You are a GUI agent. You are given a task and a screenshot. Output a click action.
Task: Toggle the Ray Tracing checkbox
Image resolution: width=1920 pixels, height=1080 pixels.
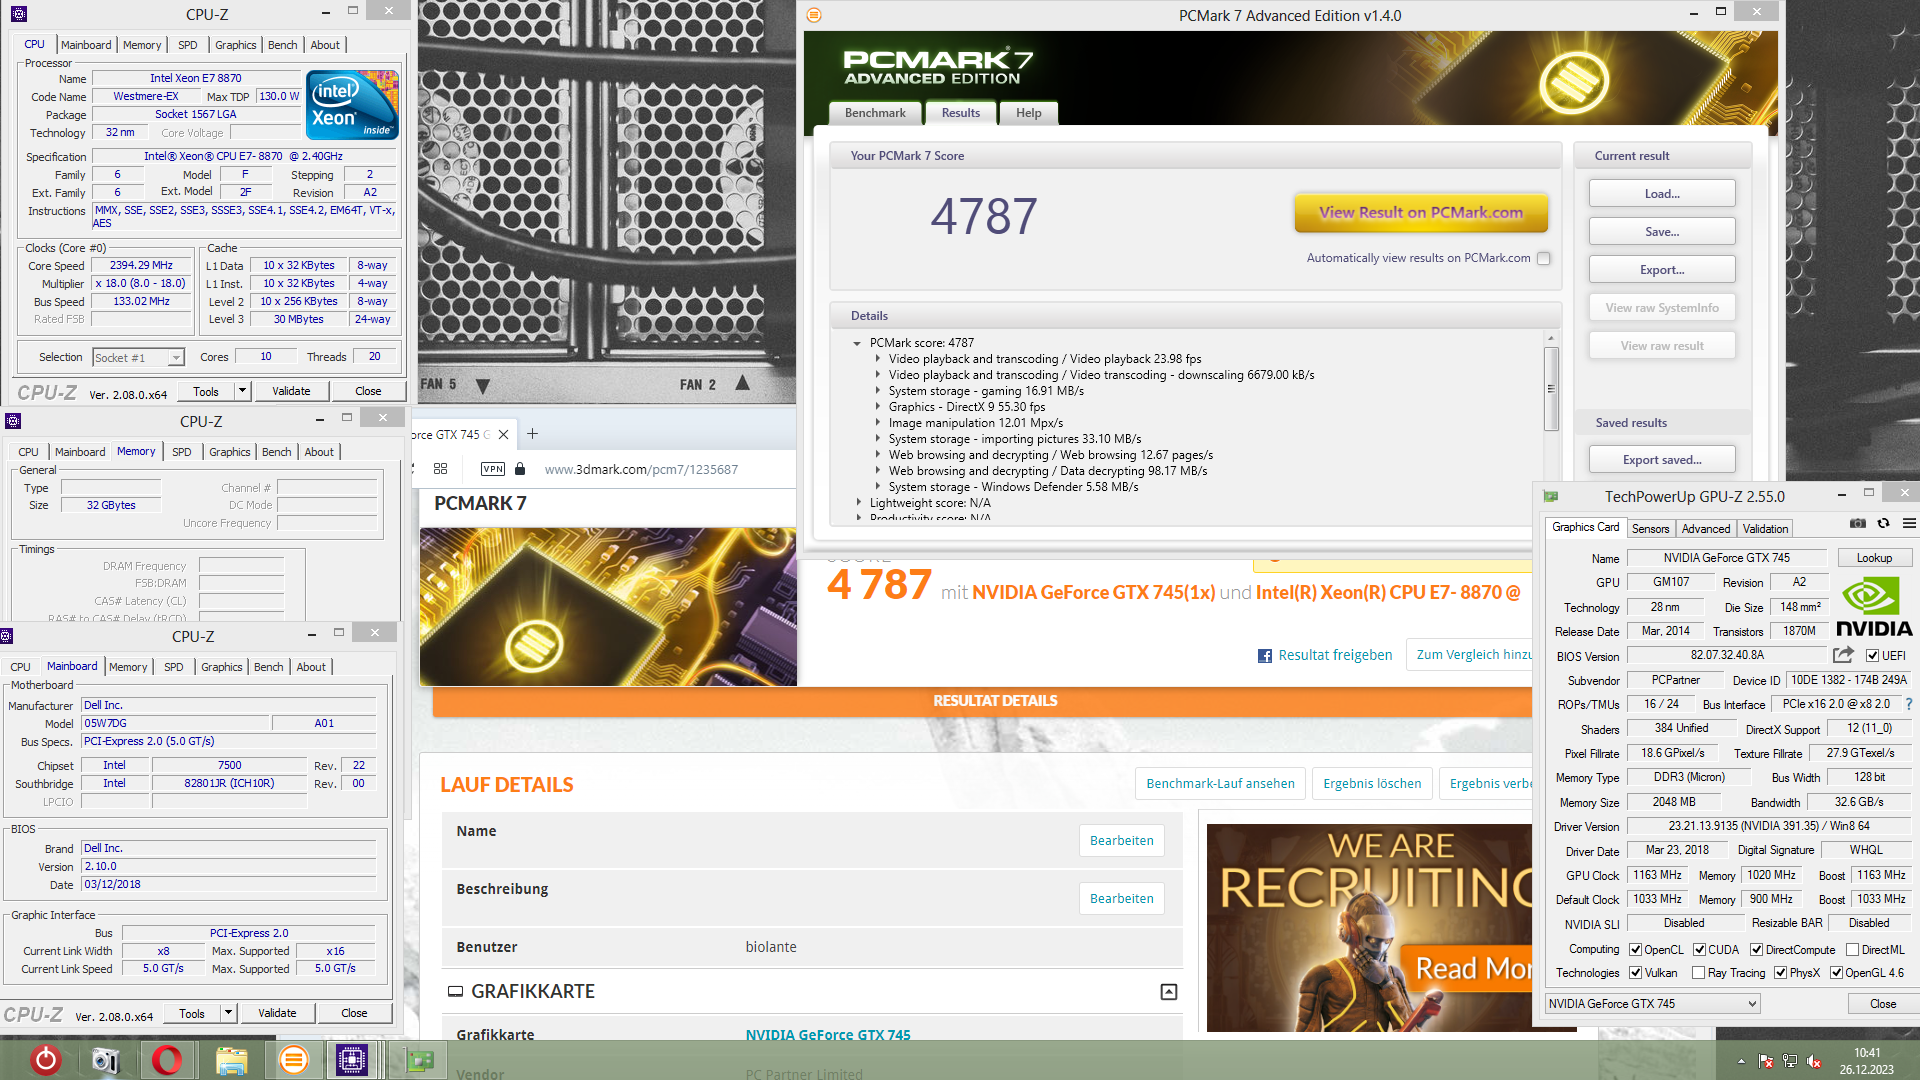(1699, 973)
